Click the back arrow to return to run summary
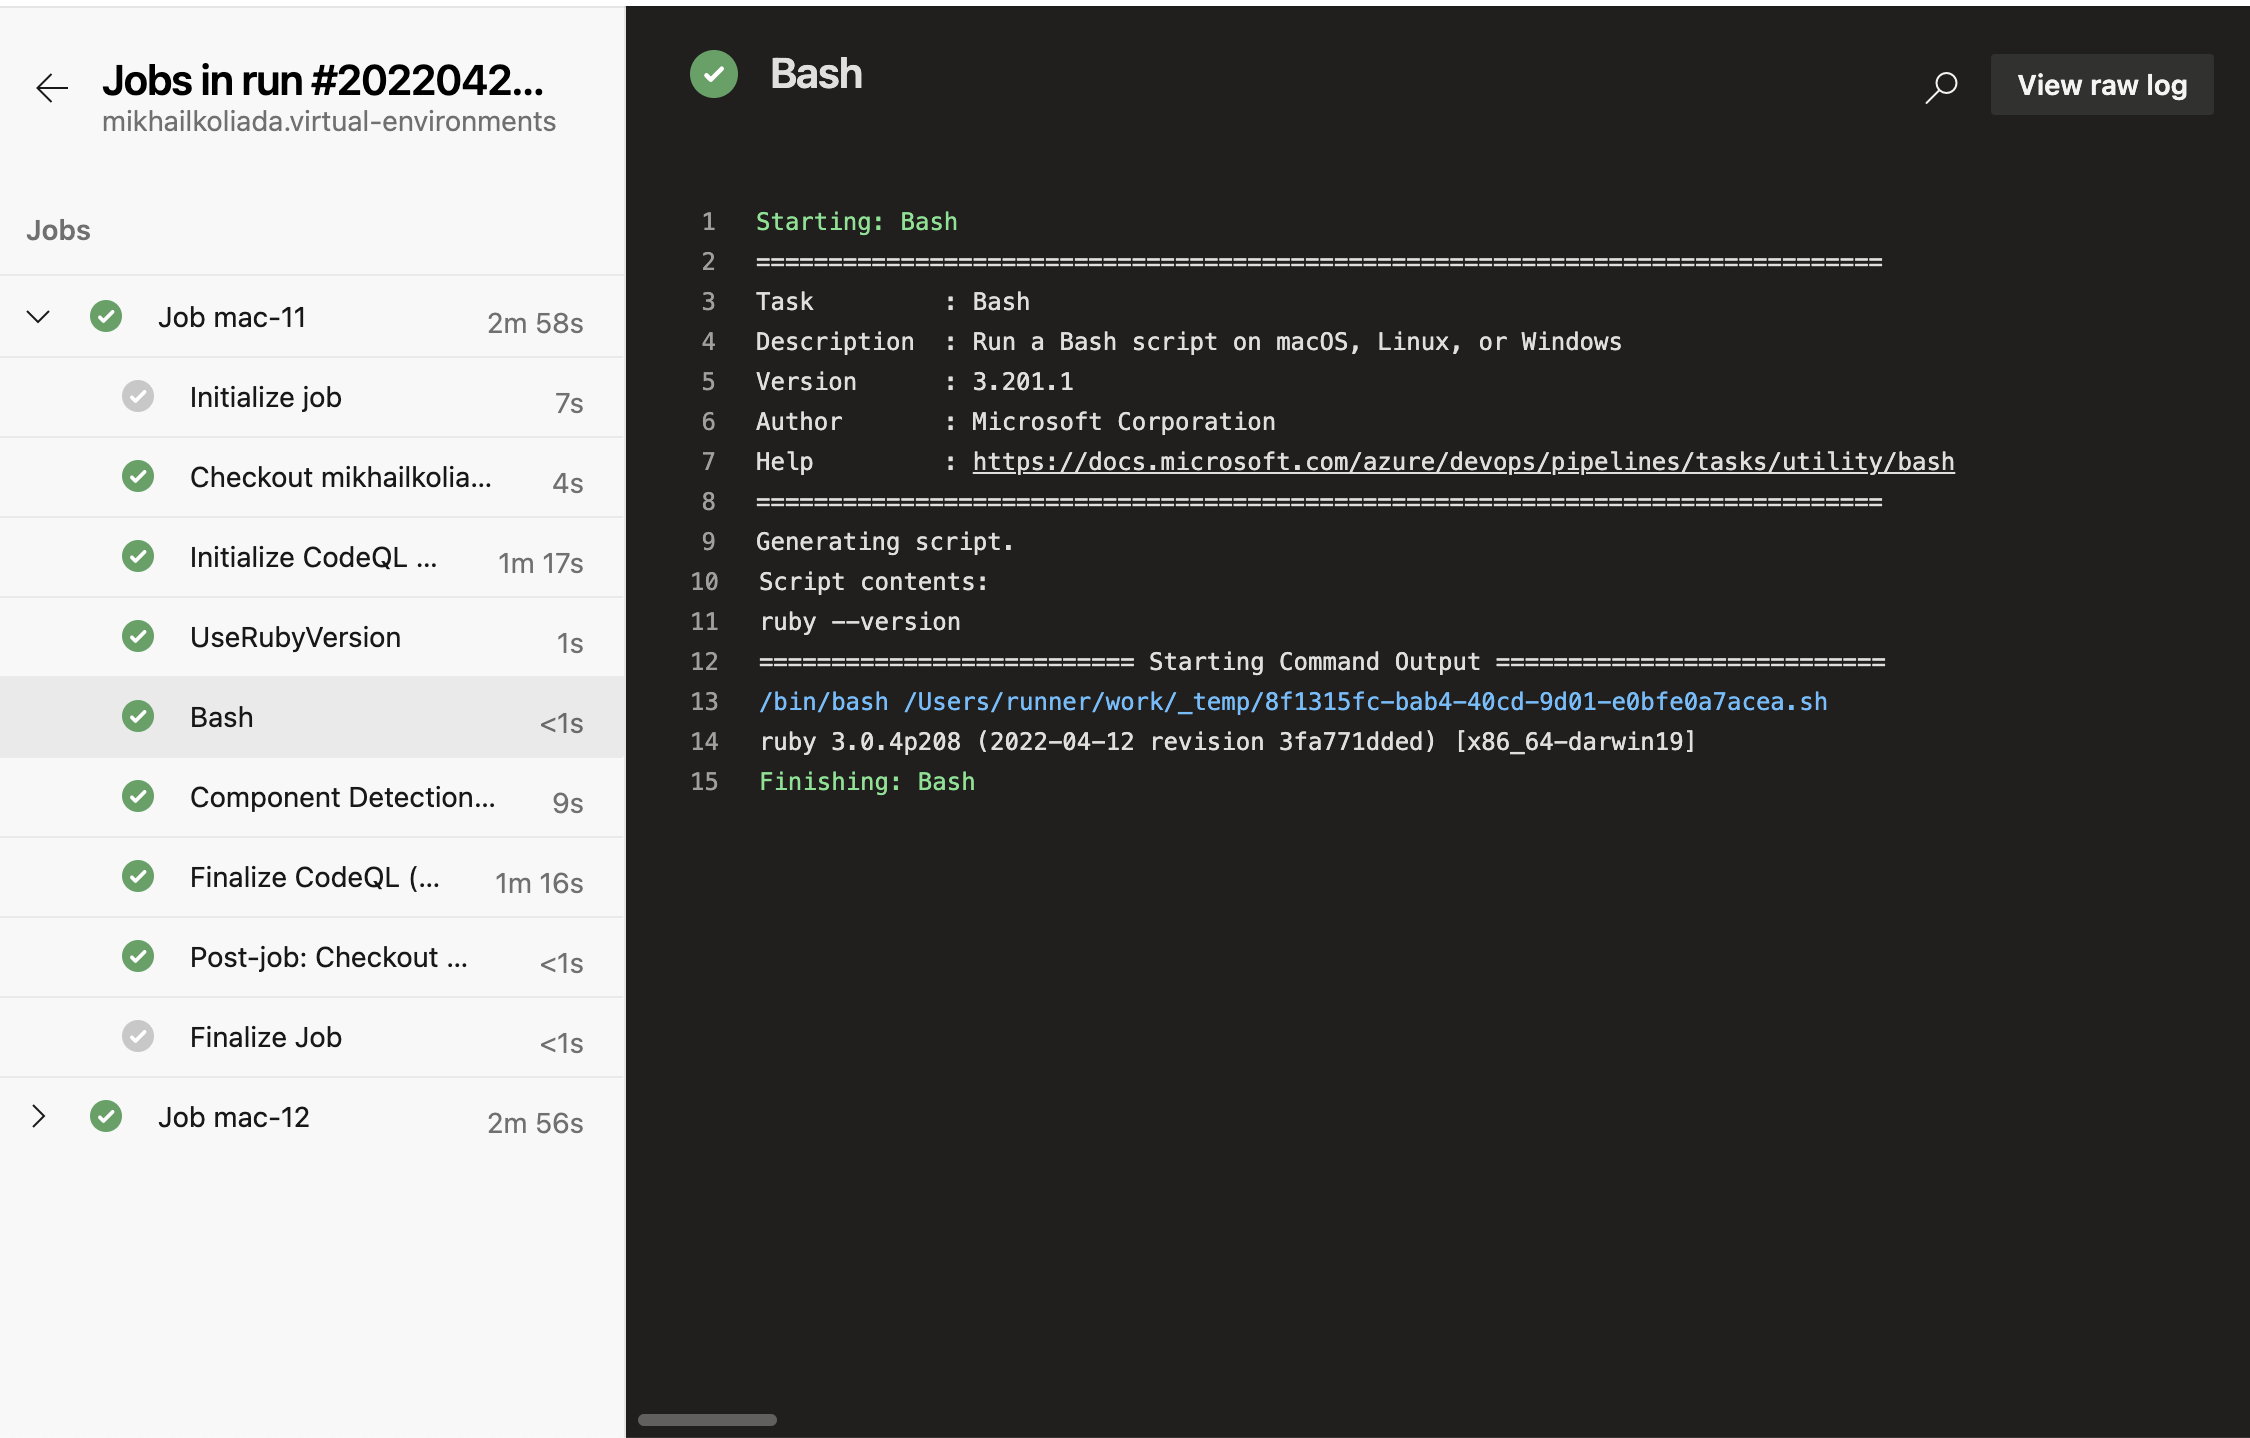 (51, 88)
